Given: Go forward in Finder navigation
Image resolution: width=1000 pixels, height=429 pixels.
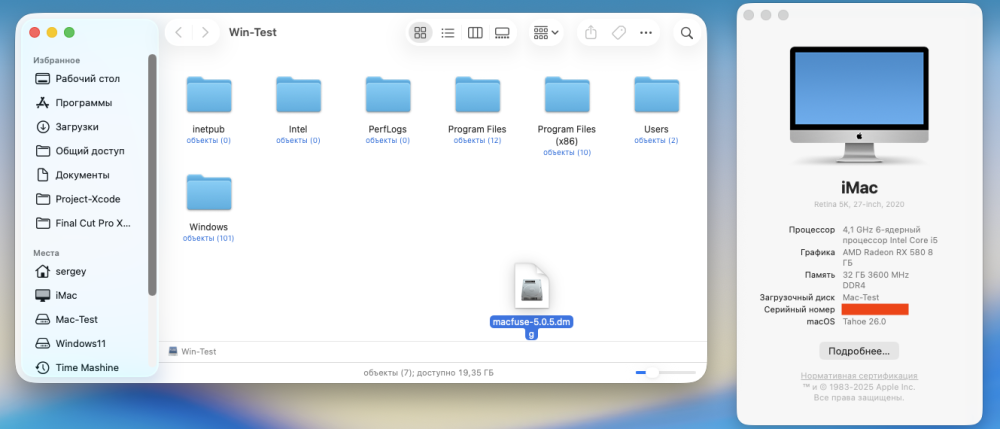Looking at the screenshot, I should [x=205, y=33].
